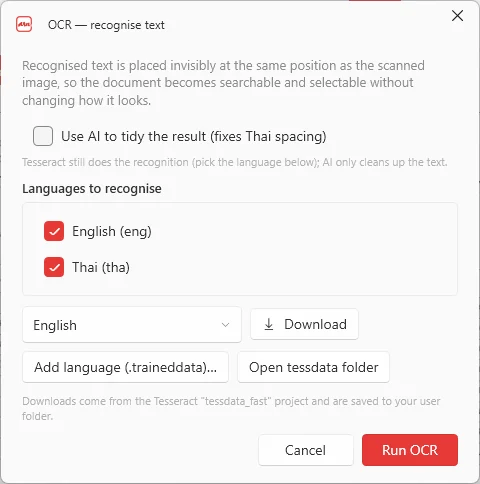Close the OCR dialog with the X

click(457, 15)
